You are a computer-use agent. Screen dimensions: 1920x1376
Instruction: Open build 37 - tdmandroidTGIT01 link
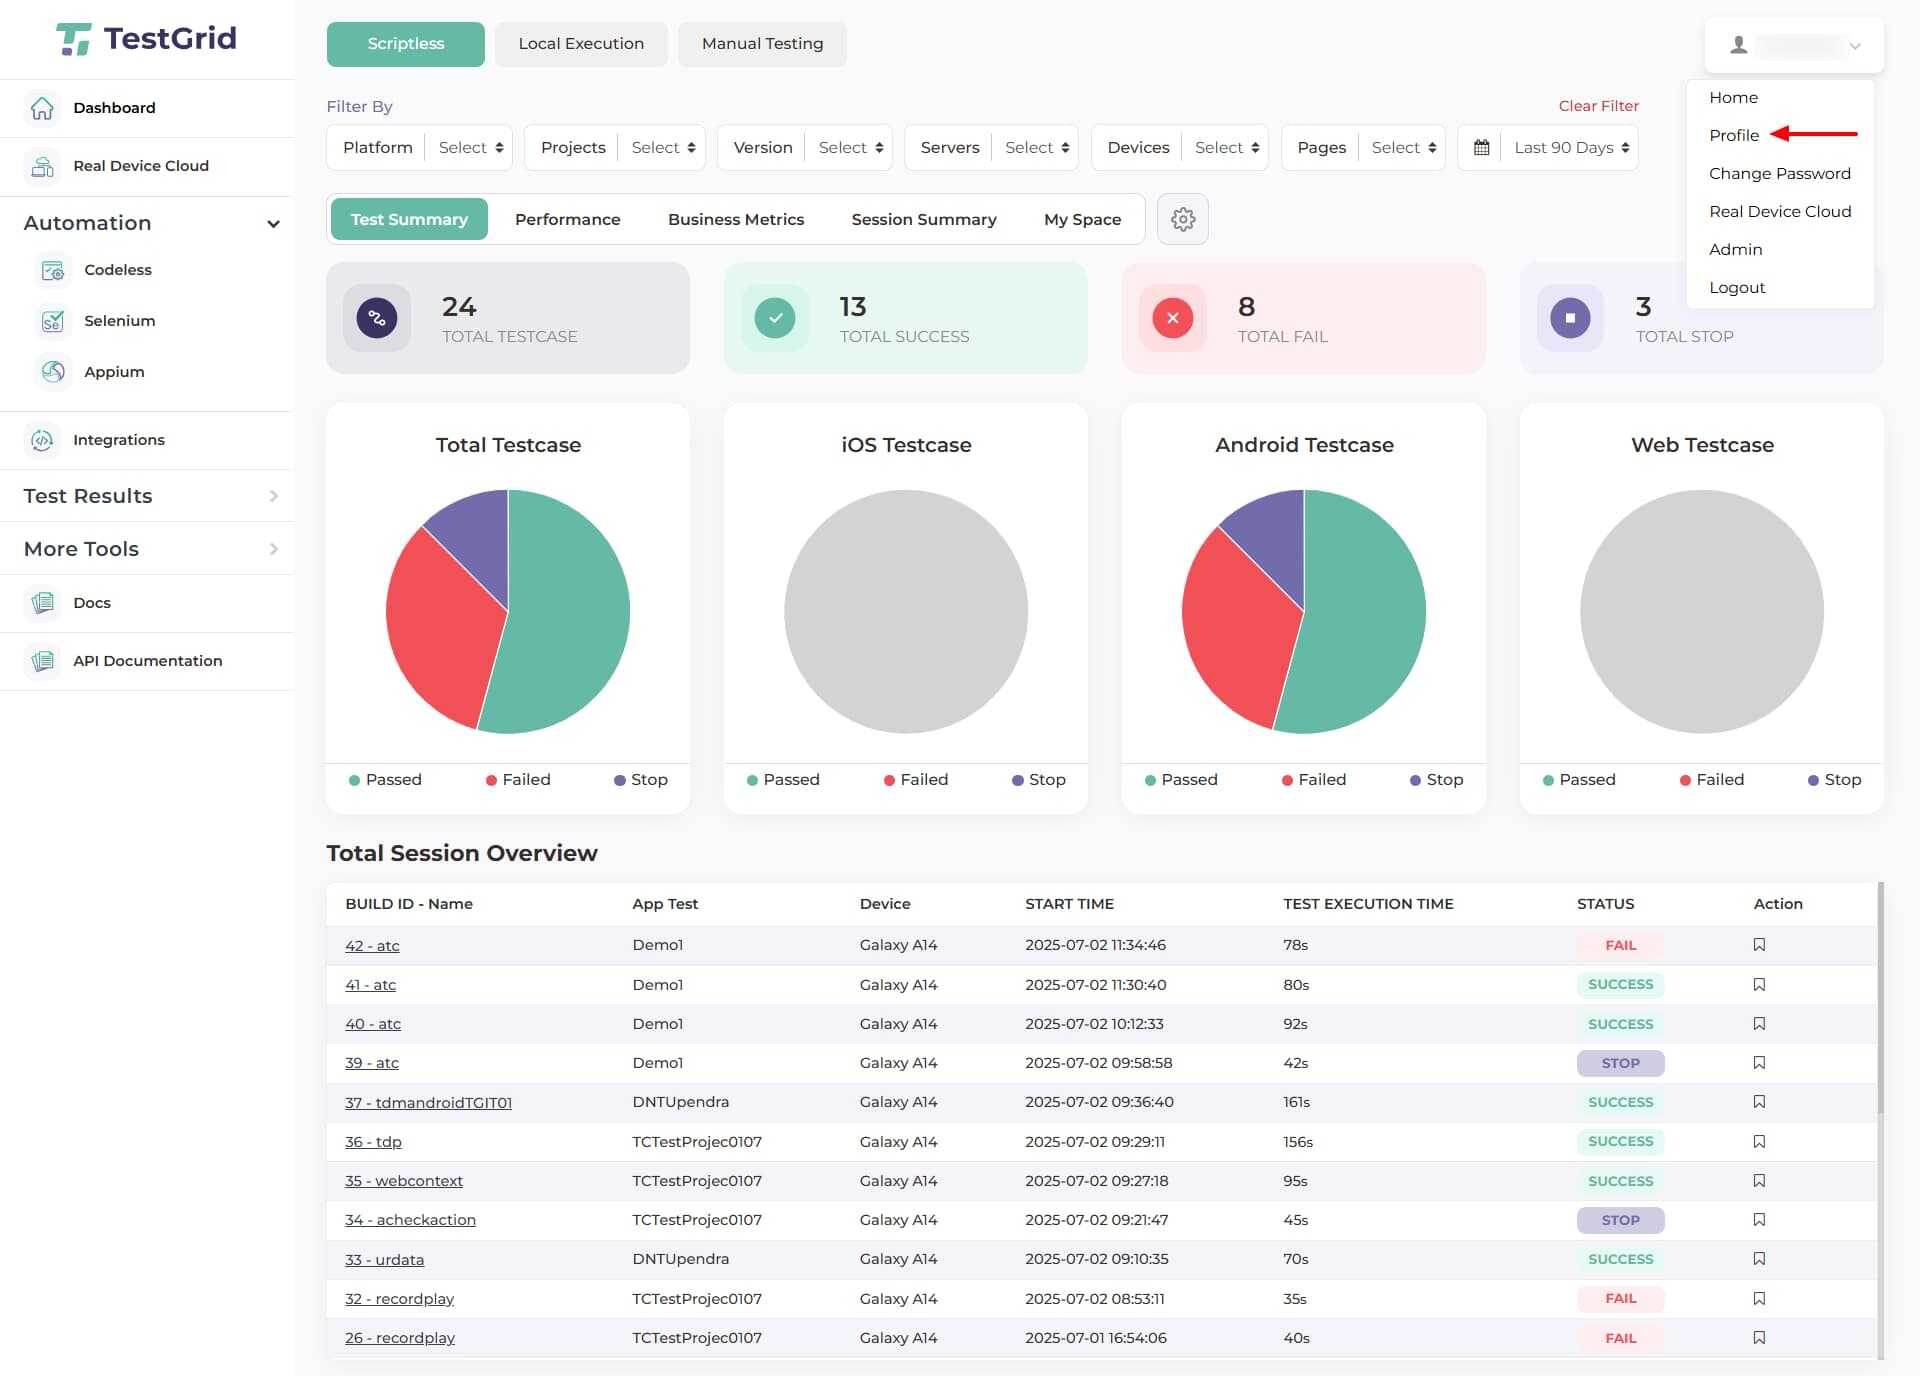(428, 1102)
